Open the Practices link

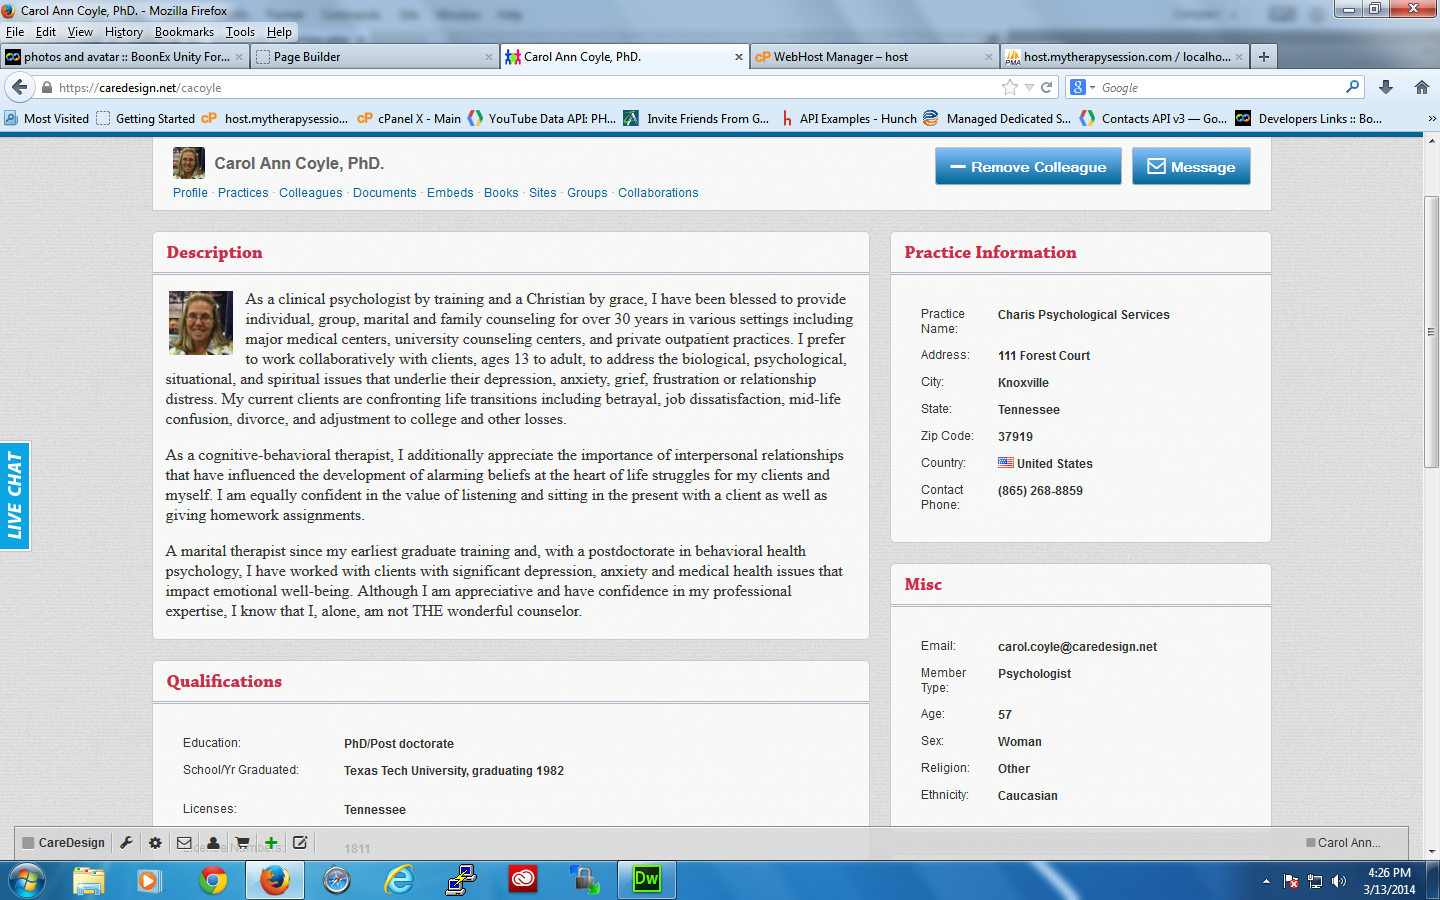click(243, 193)
